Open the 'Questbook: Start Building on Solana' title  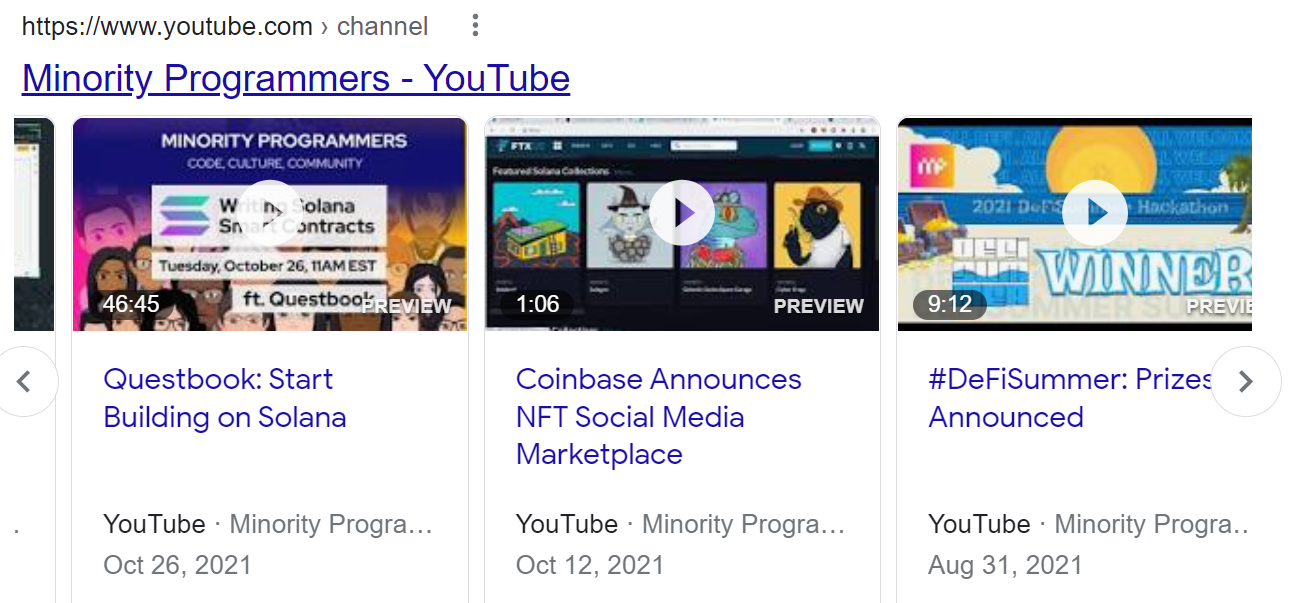tap(224, 398)
